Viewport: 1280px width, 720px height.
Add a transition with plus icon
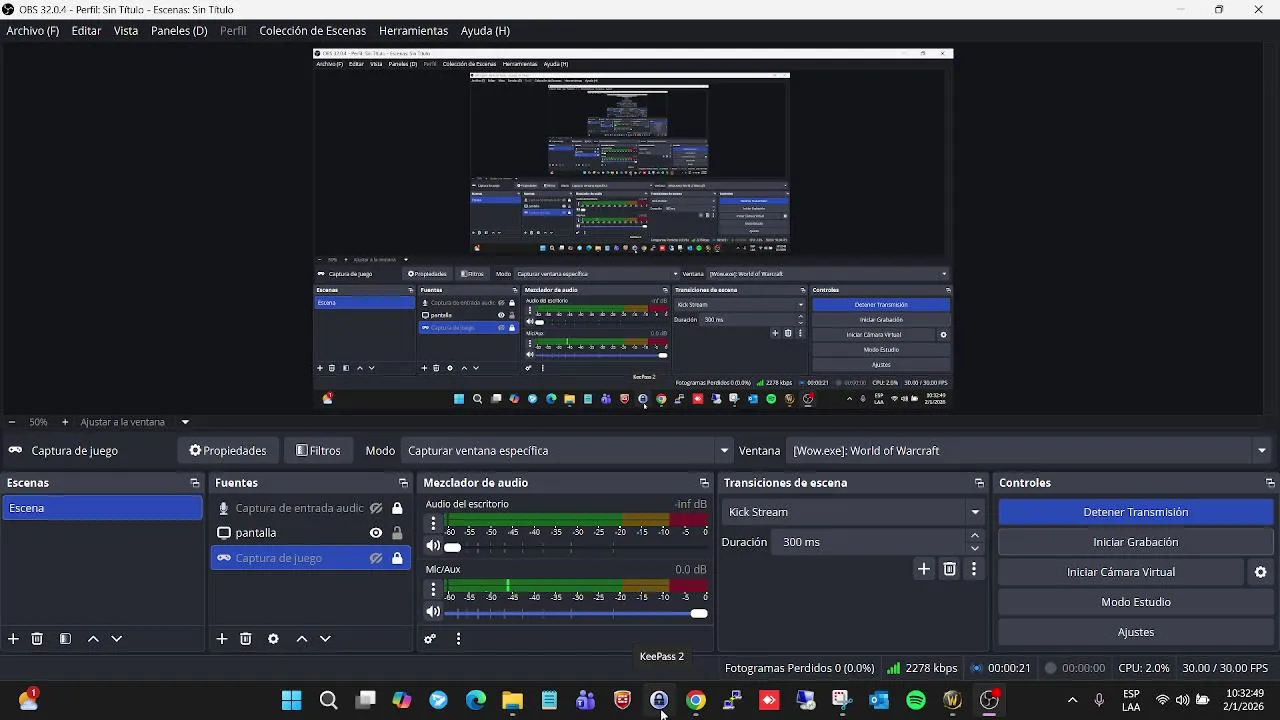click(x=924, y=569)
